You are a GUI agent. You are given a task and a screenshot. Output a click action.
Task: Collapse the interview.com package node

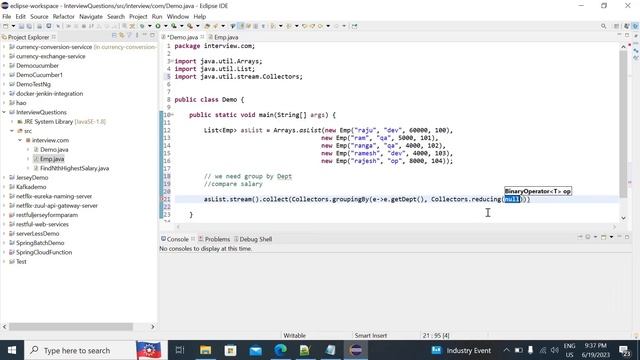[20, 140]
